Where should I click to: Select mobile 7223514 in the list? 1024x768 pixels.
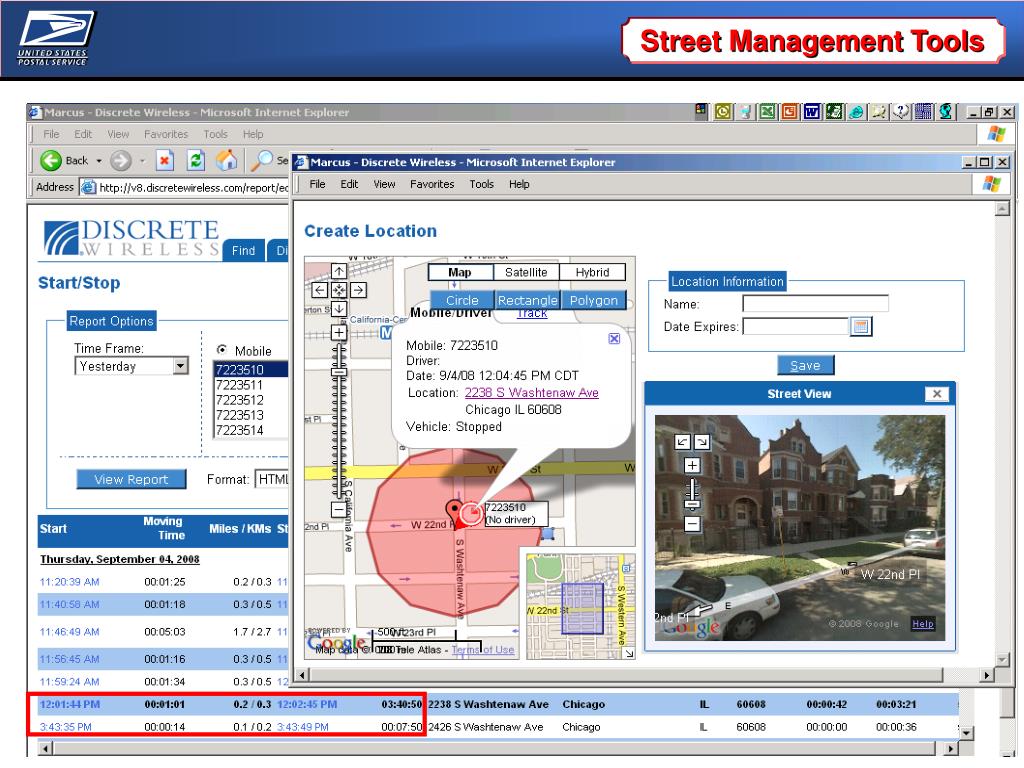(240, 430)
